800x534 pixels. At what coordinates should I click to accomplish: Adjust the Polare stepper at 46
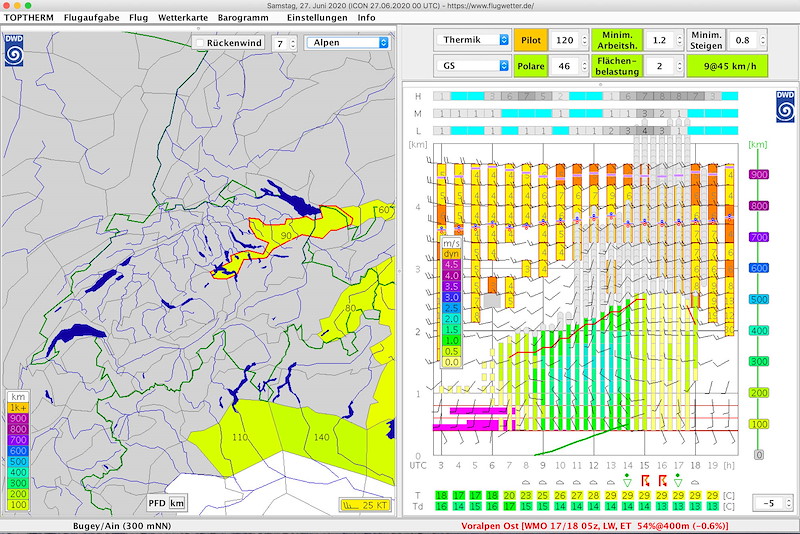[585, 66]
